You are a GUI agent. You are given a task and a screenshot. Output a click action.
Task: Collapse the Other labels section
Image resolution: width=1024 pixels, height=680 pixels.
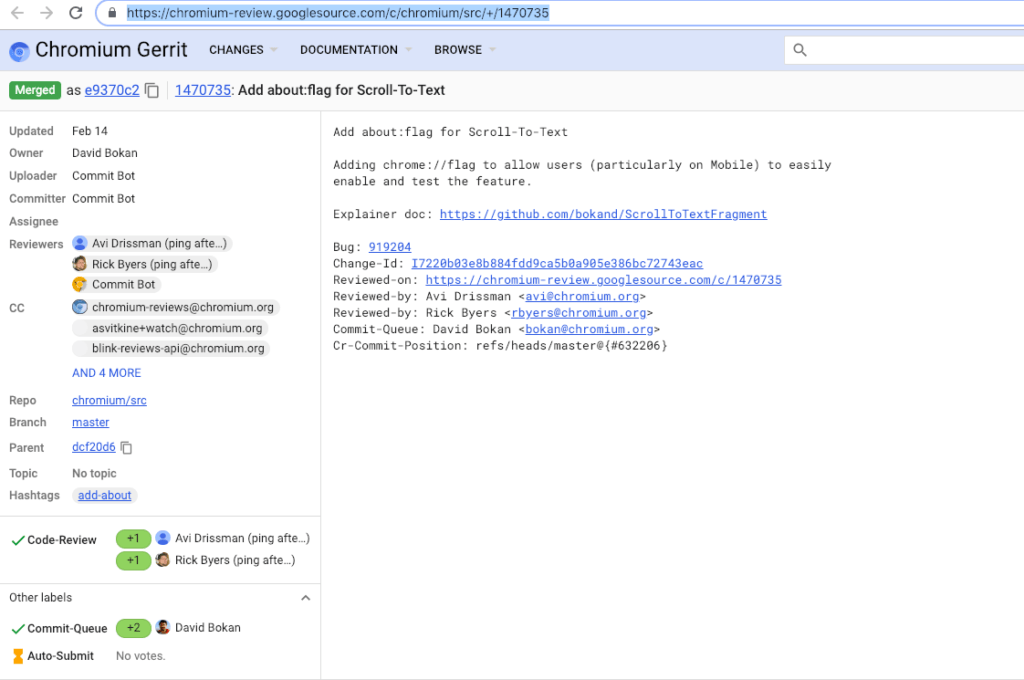(305, 598)
